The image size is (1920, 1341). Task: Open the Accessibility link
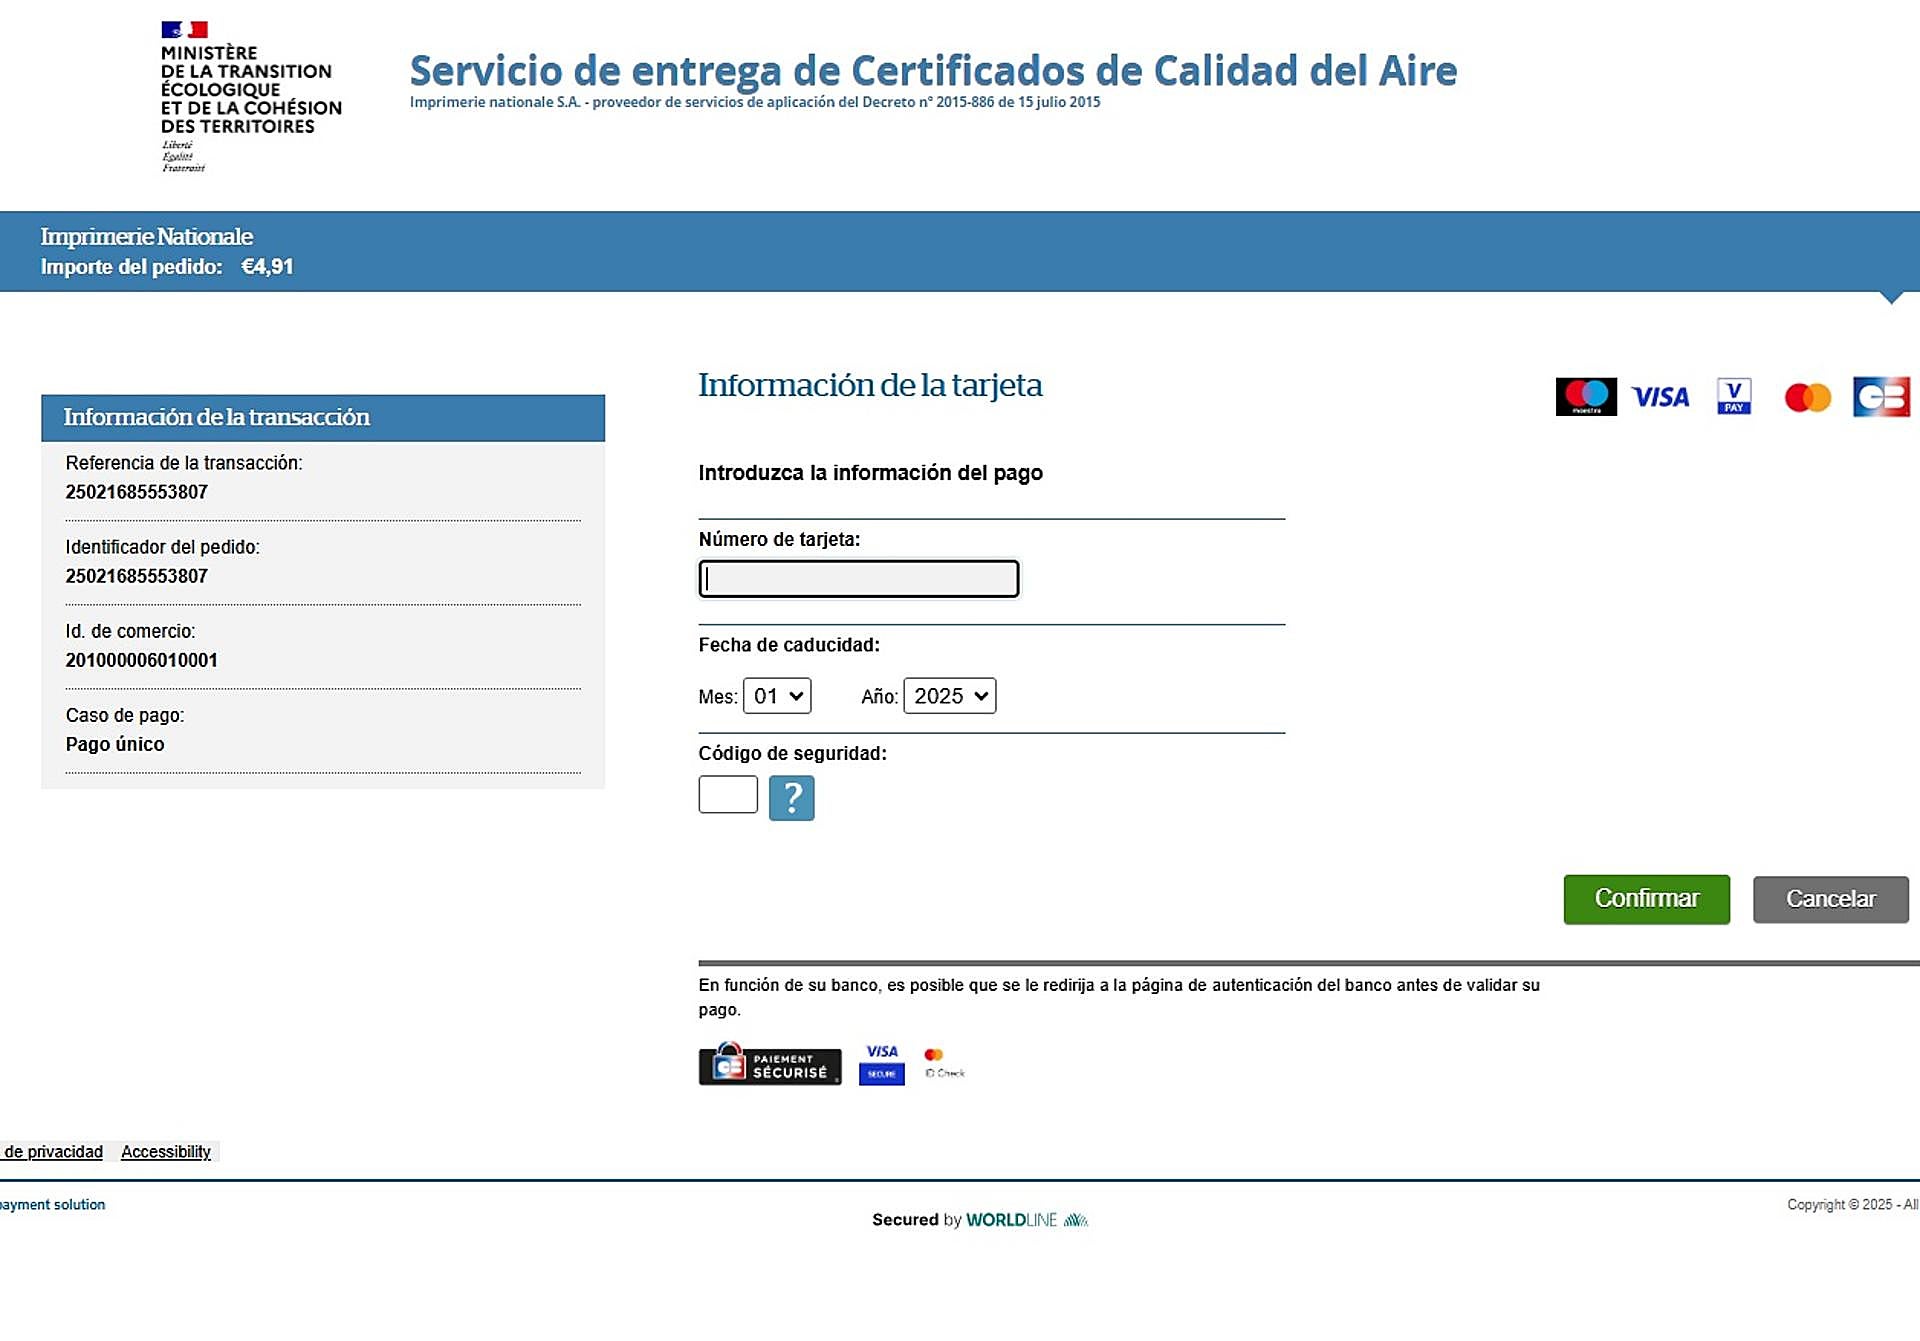pyautogui.click(x=166, y=1152)
